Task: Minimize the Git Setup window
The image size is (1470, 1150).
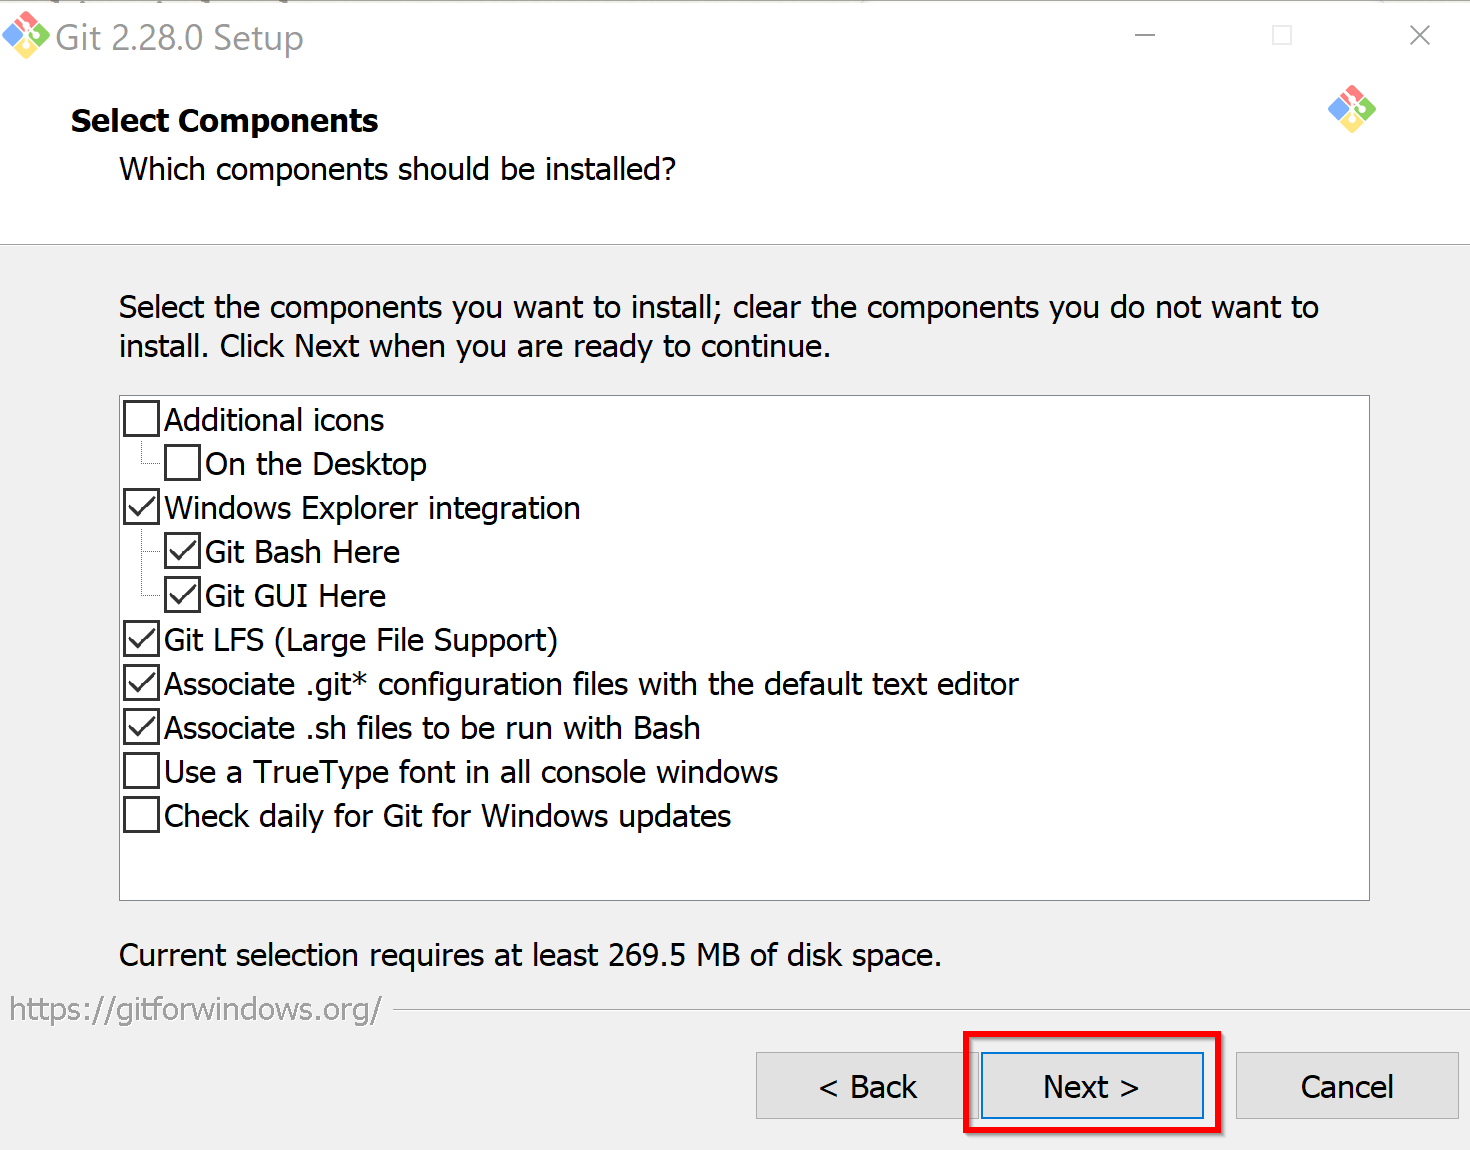Action: (1145, 35)
